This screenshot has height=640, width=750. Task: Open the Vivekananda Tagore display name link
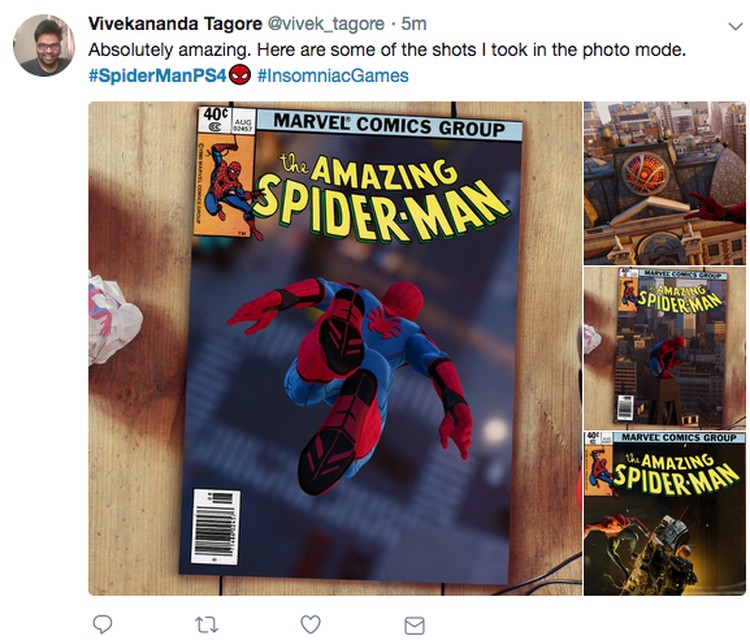(x=175, y=23)
